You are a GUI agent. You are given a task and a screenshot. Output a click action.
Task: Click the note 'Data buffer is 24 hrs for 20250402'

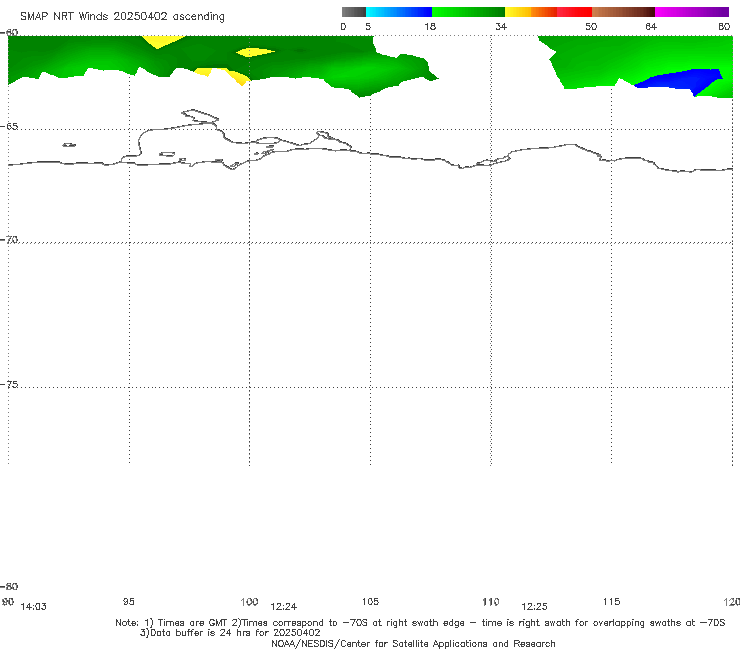click(x=230, y=633)
